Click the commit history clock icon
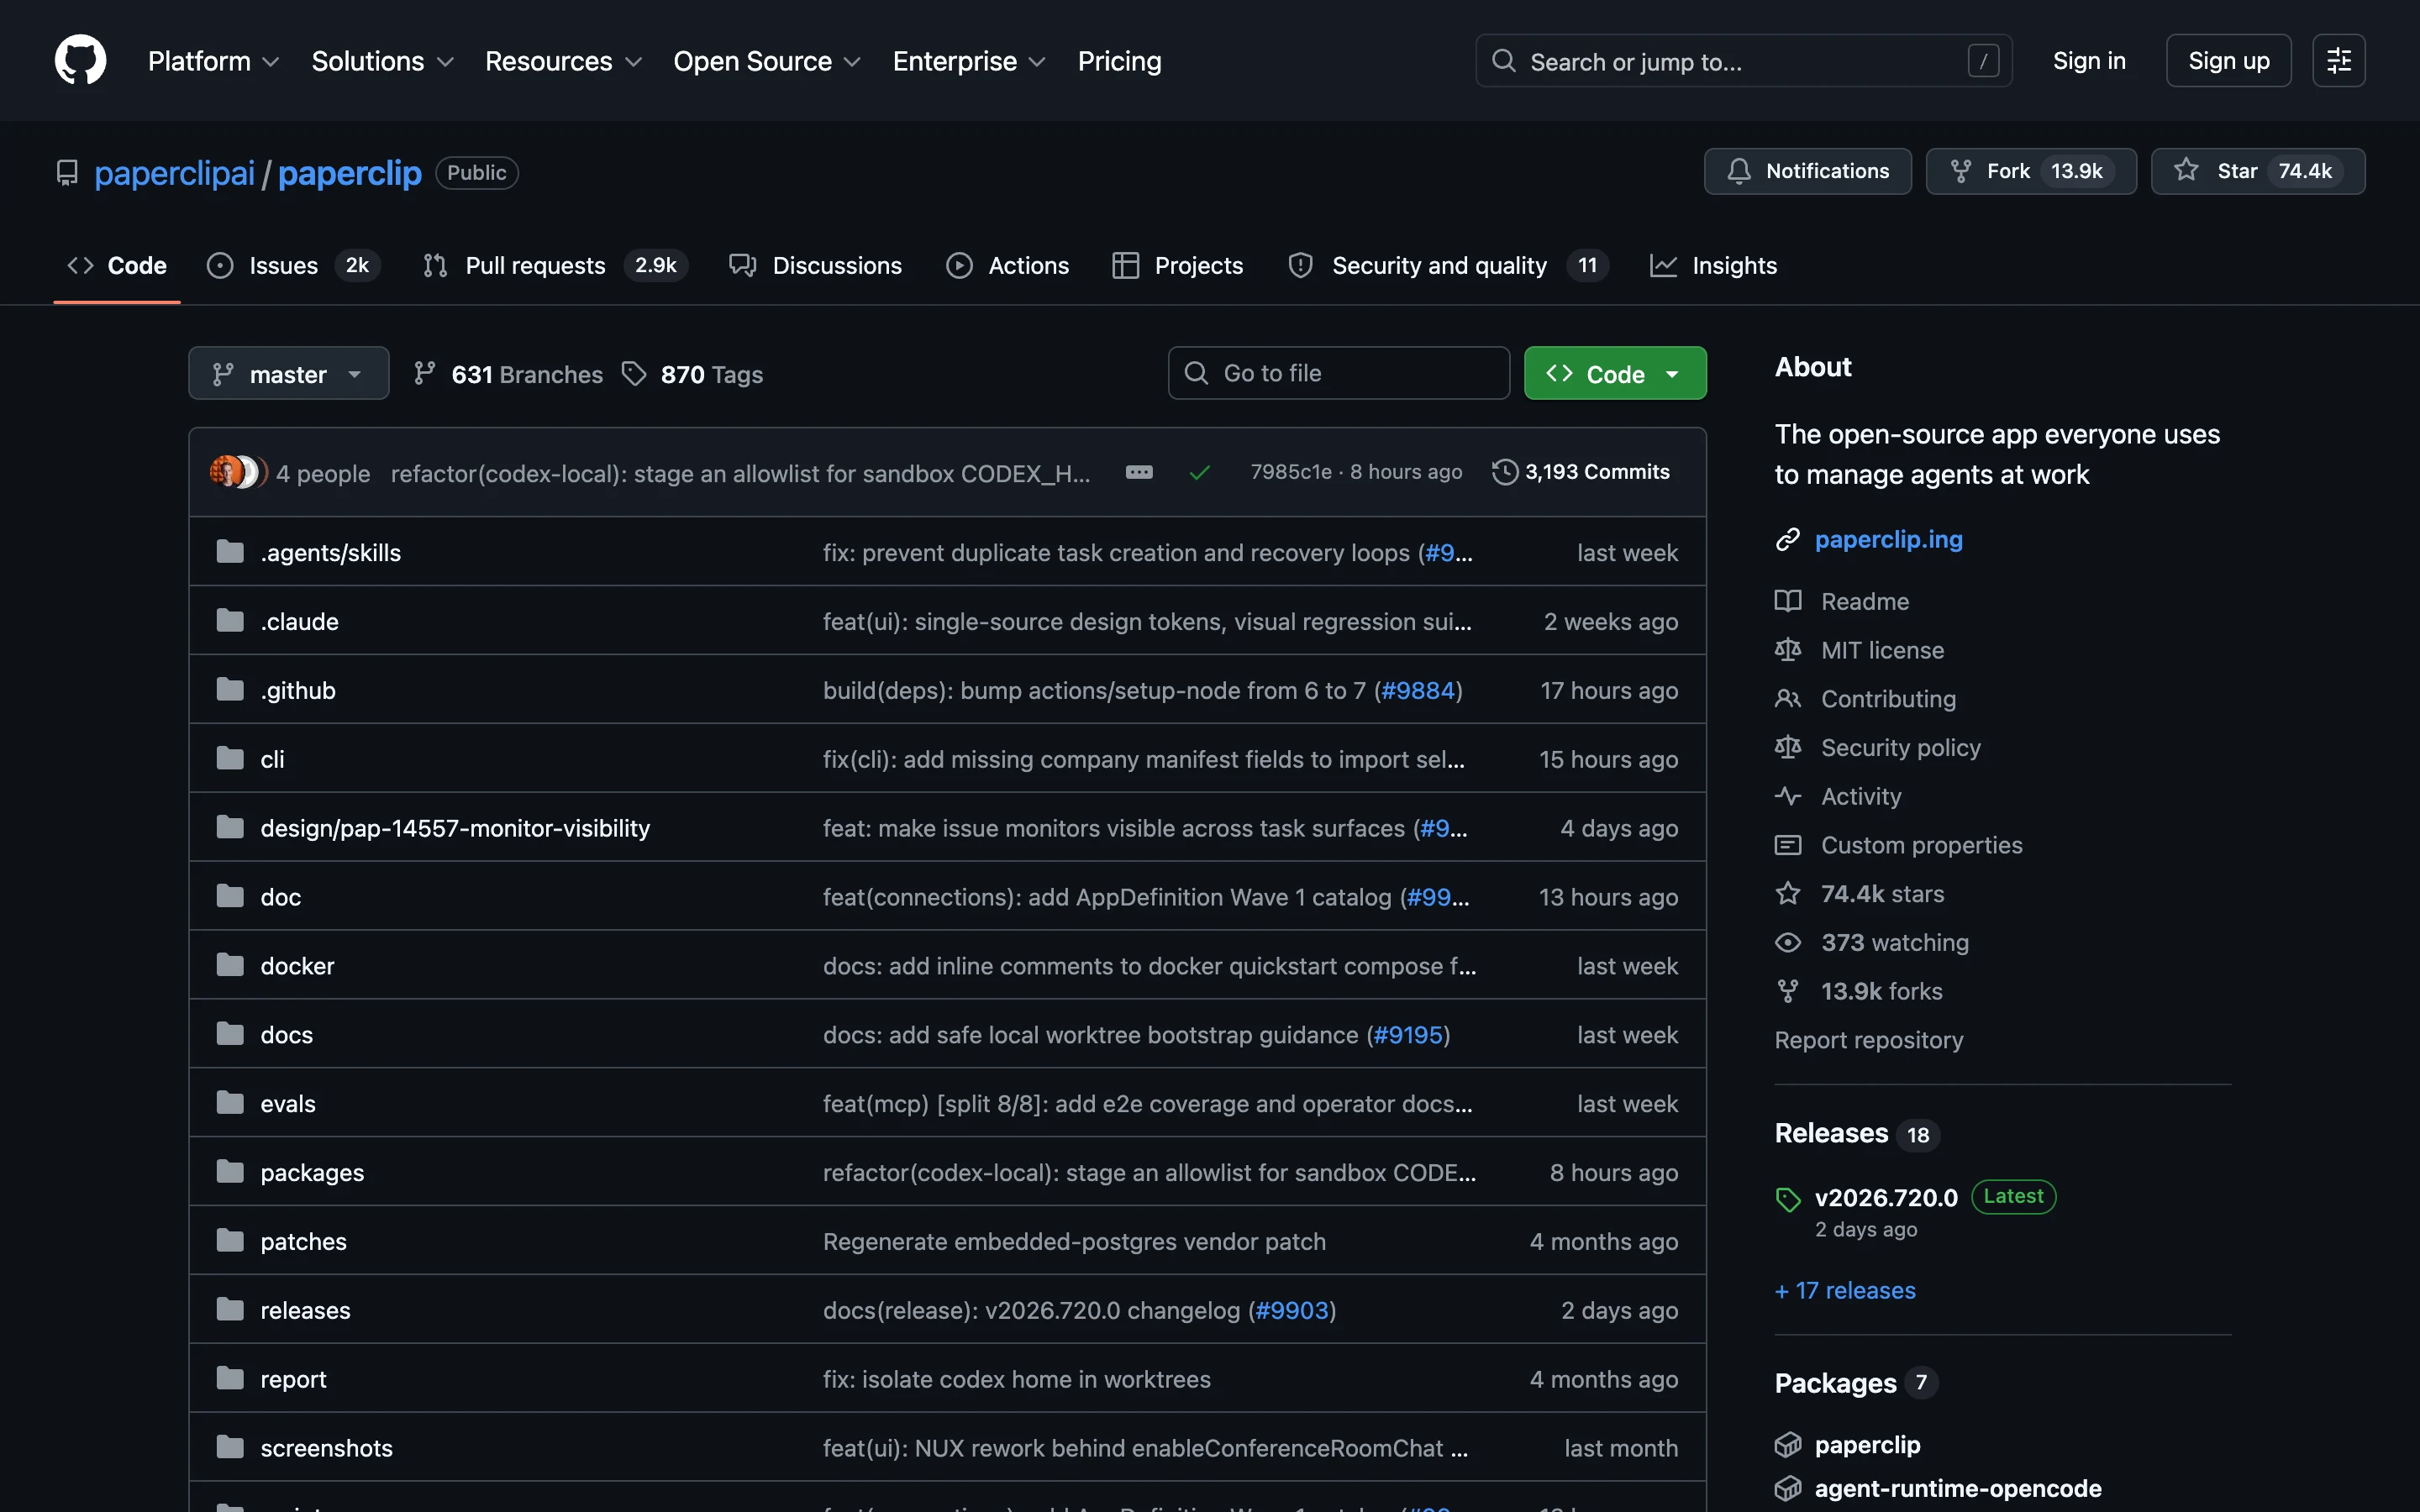Viewport: 2420px width, 1512px height. coord(1504,472)
